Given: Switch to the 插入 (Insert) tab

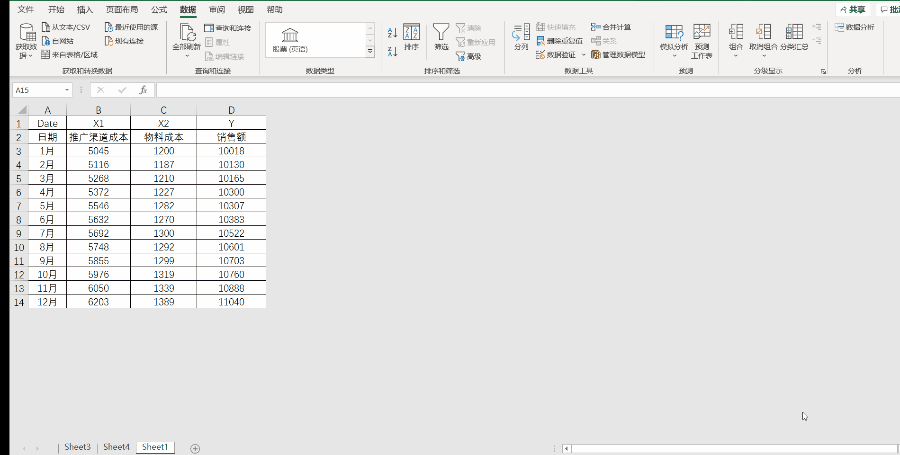Looking at the screenshot, I should pos(85,10).
